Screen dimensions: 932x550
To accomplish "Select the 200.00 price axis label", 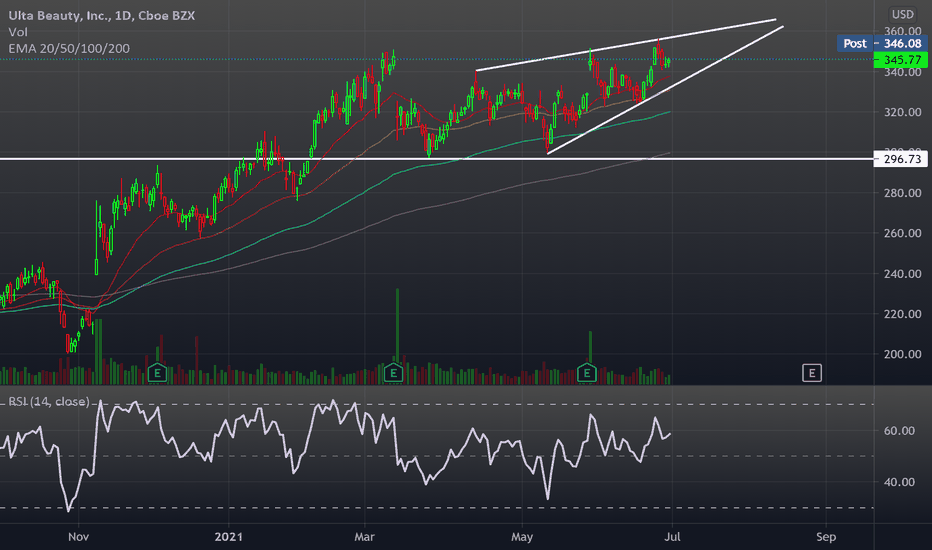I will click(902, 354).
